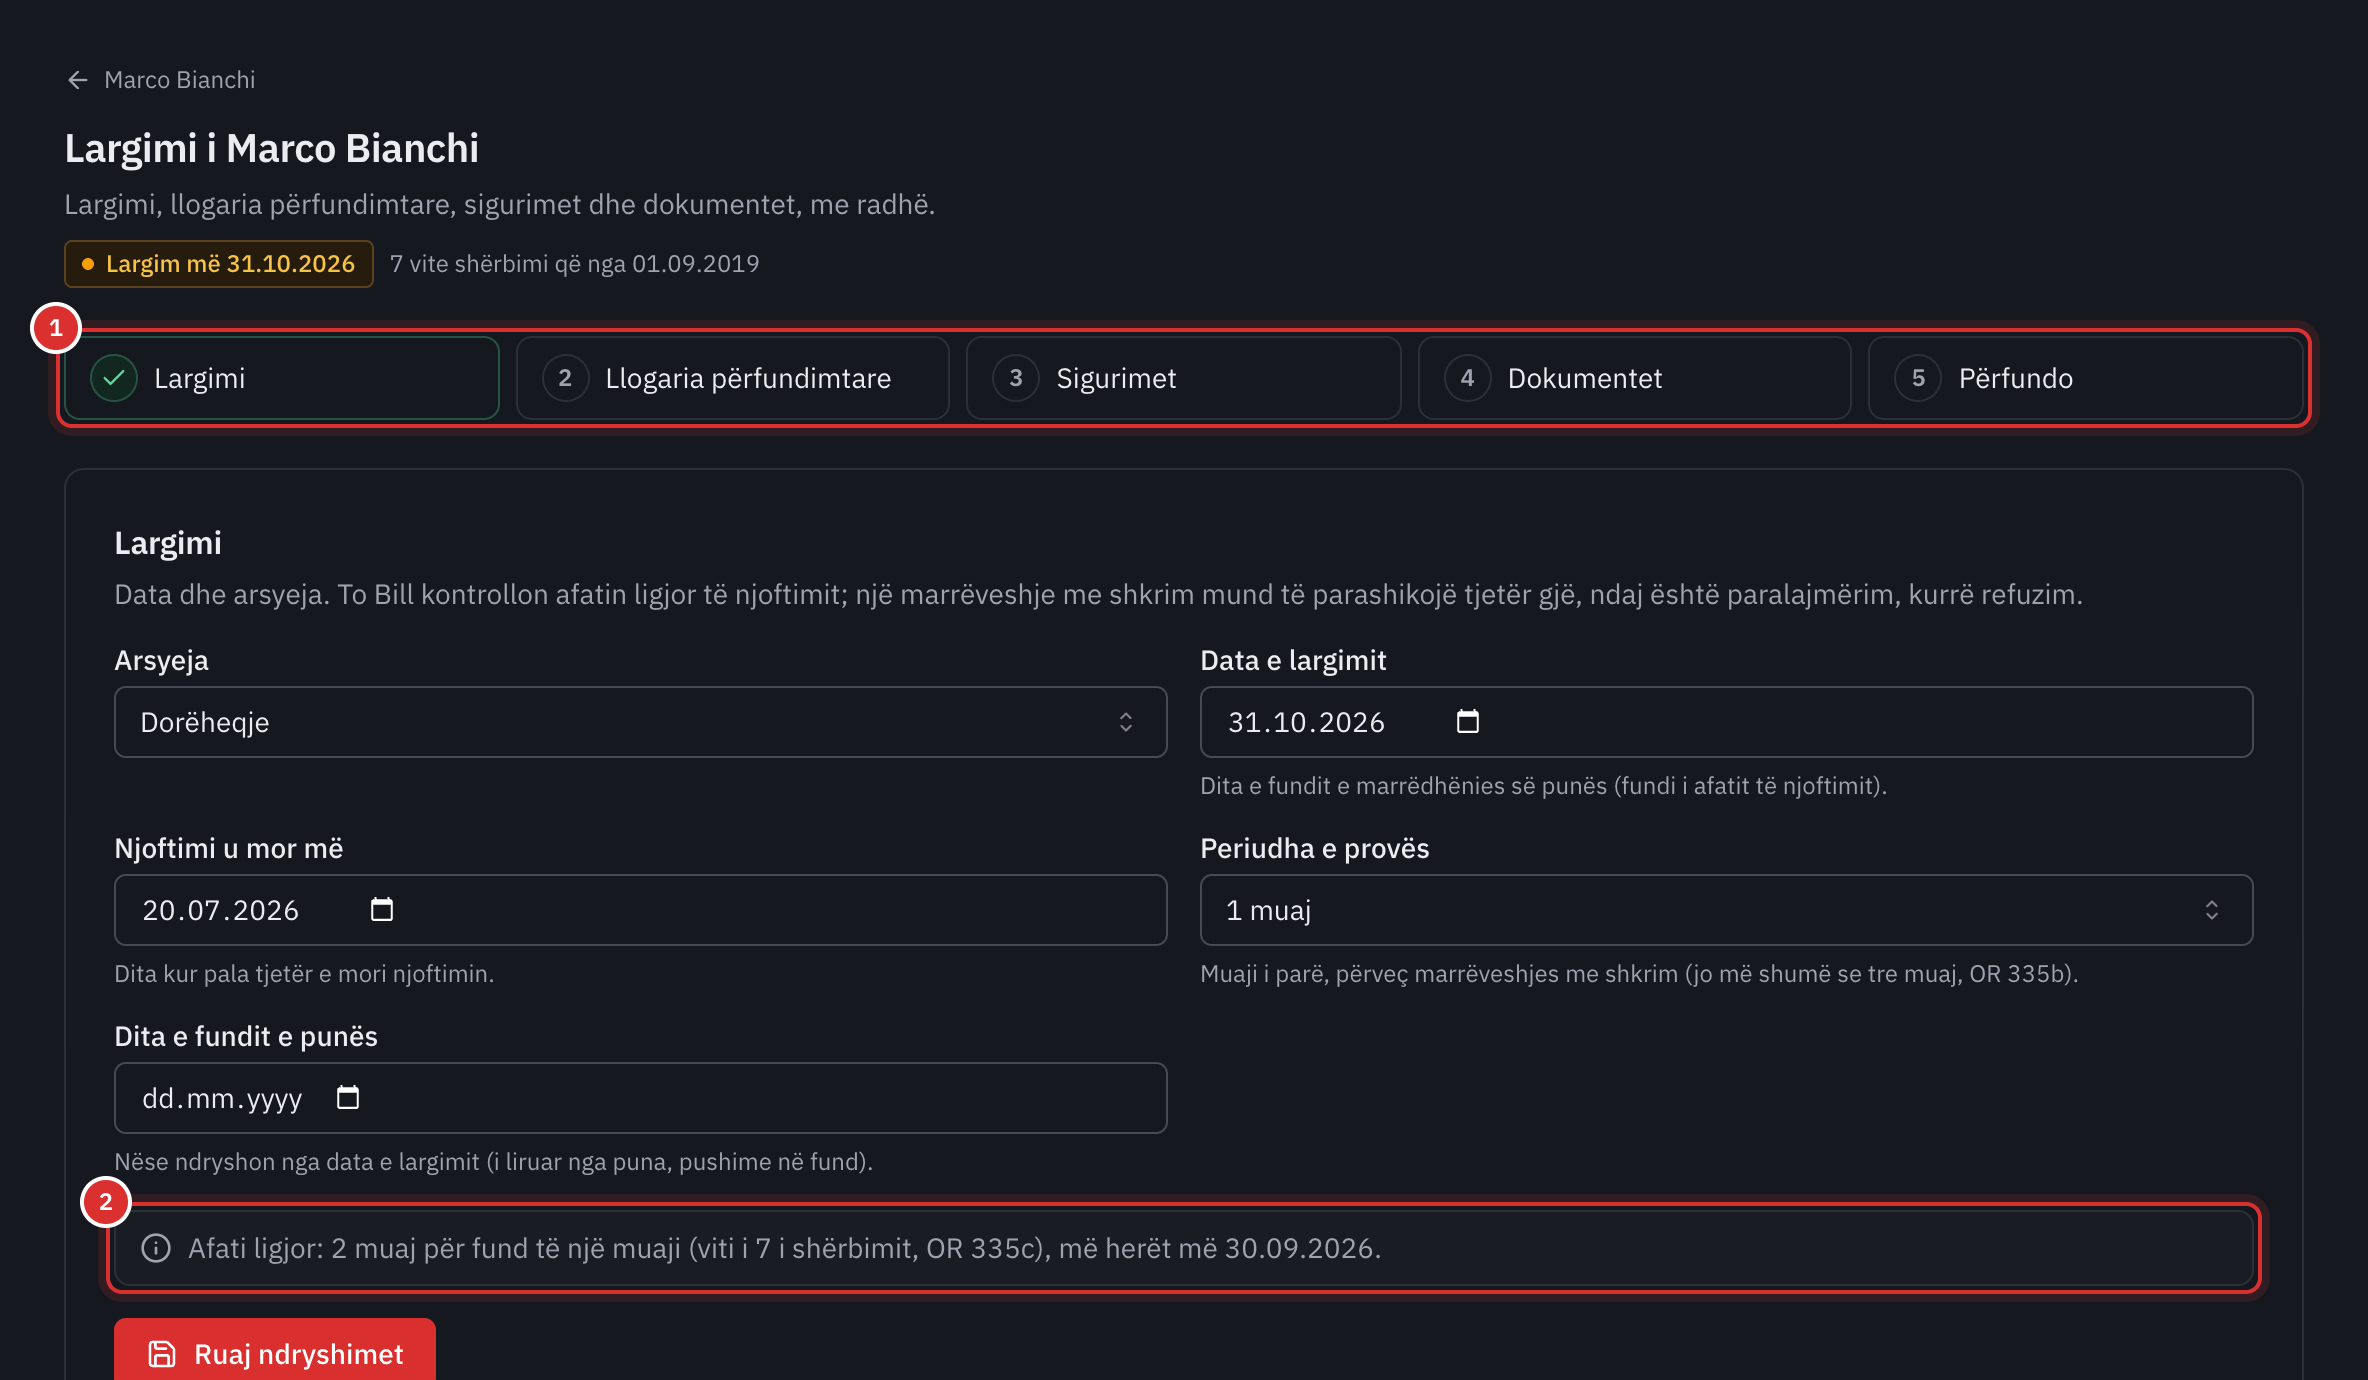Screen dimensions: 2368x1380
Task: Open calendar picker for Dita e fundit e punës
Action: [x=347, y=1098]
